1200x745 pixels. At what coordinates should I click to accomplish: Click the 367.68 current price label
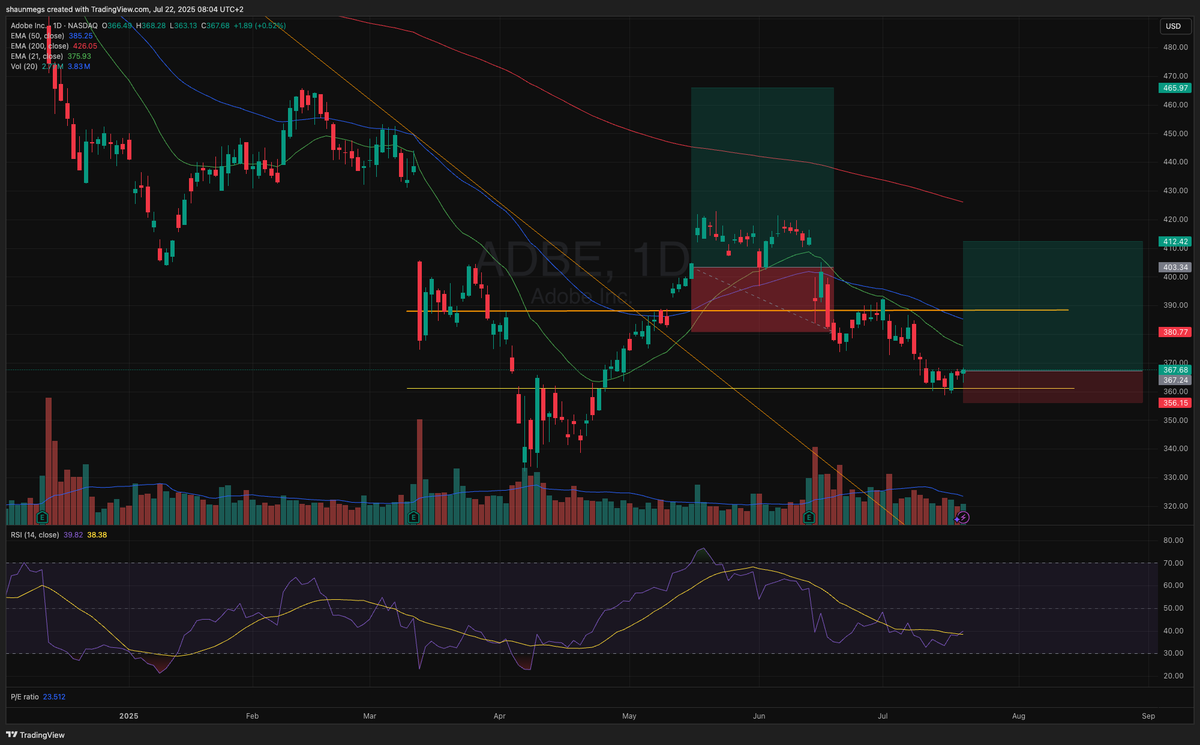[x=1174, y=370]
